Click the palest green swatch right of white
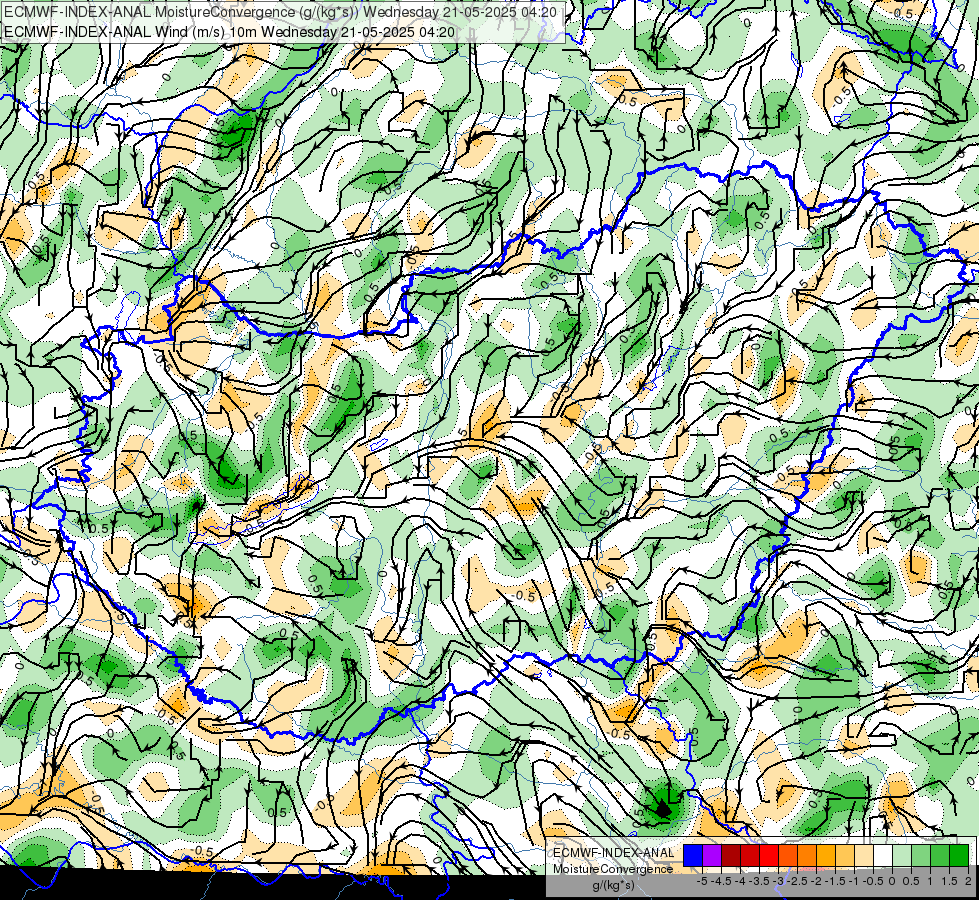This screenshot has width=979, height=900. (902, 856)
